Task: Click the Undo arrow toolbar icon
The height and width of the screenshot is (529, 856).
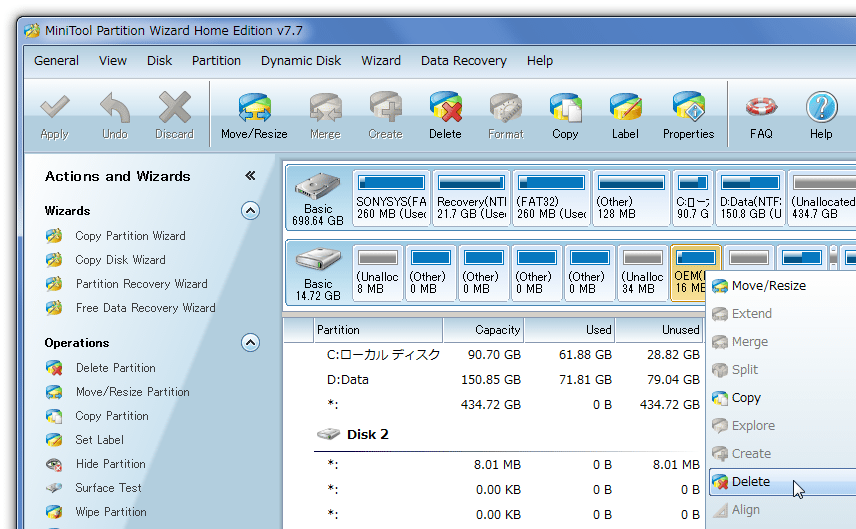Action: click(x=115, y=108)
